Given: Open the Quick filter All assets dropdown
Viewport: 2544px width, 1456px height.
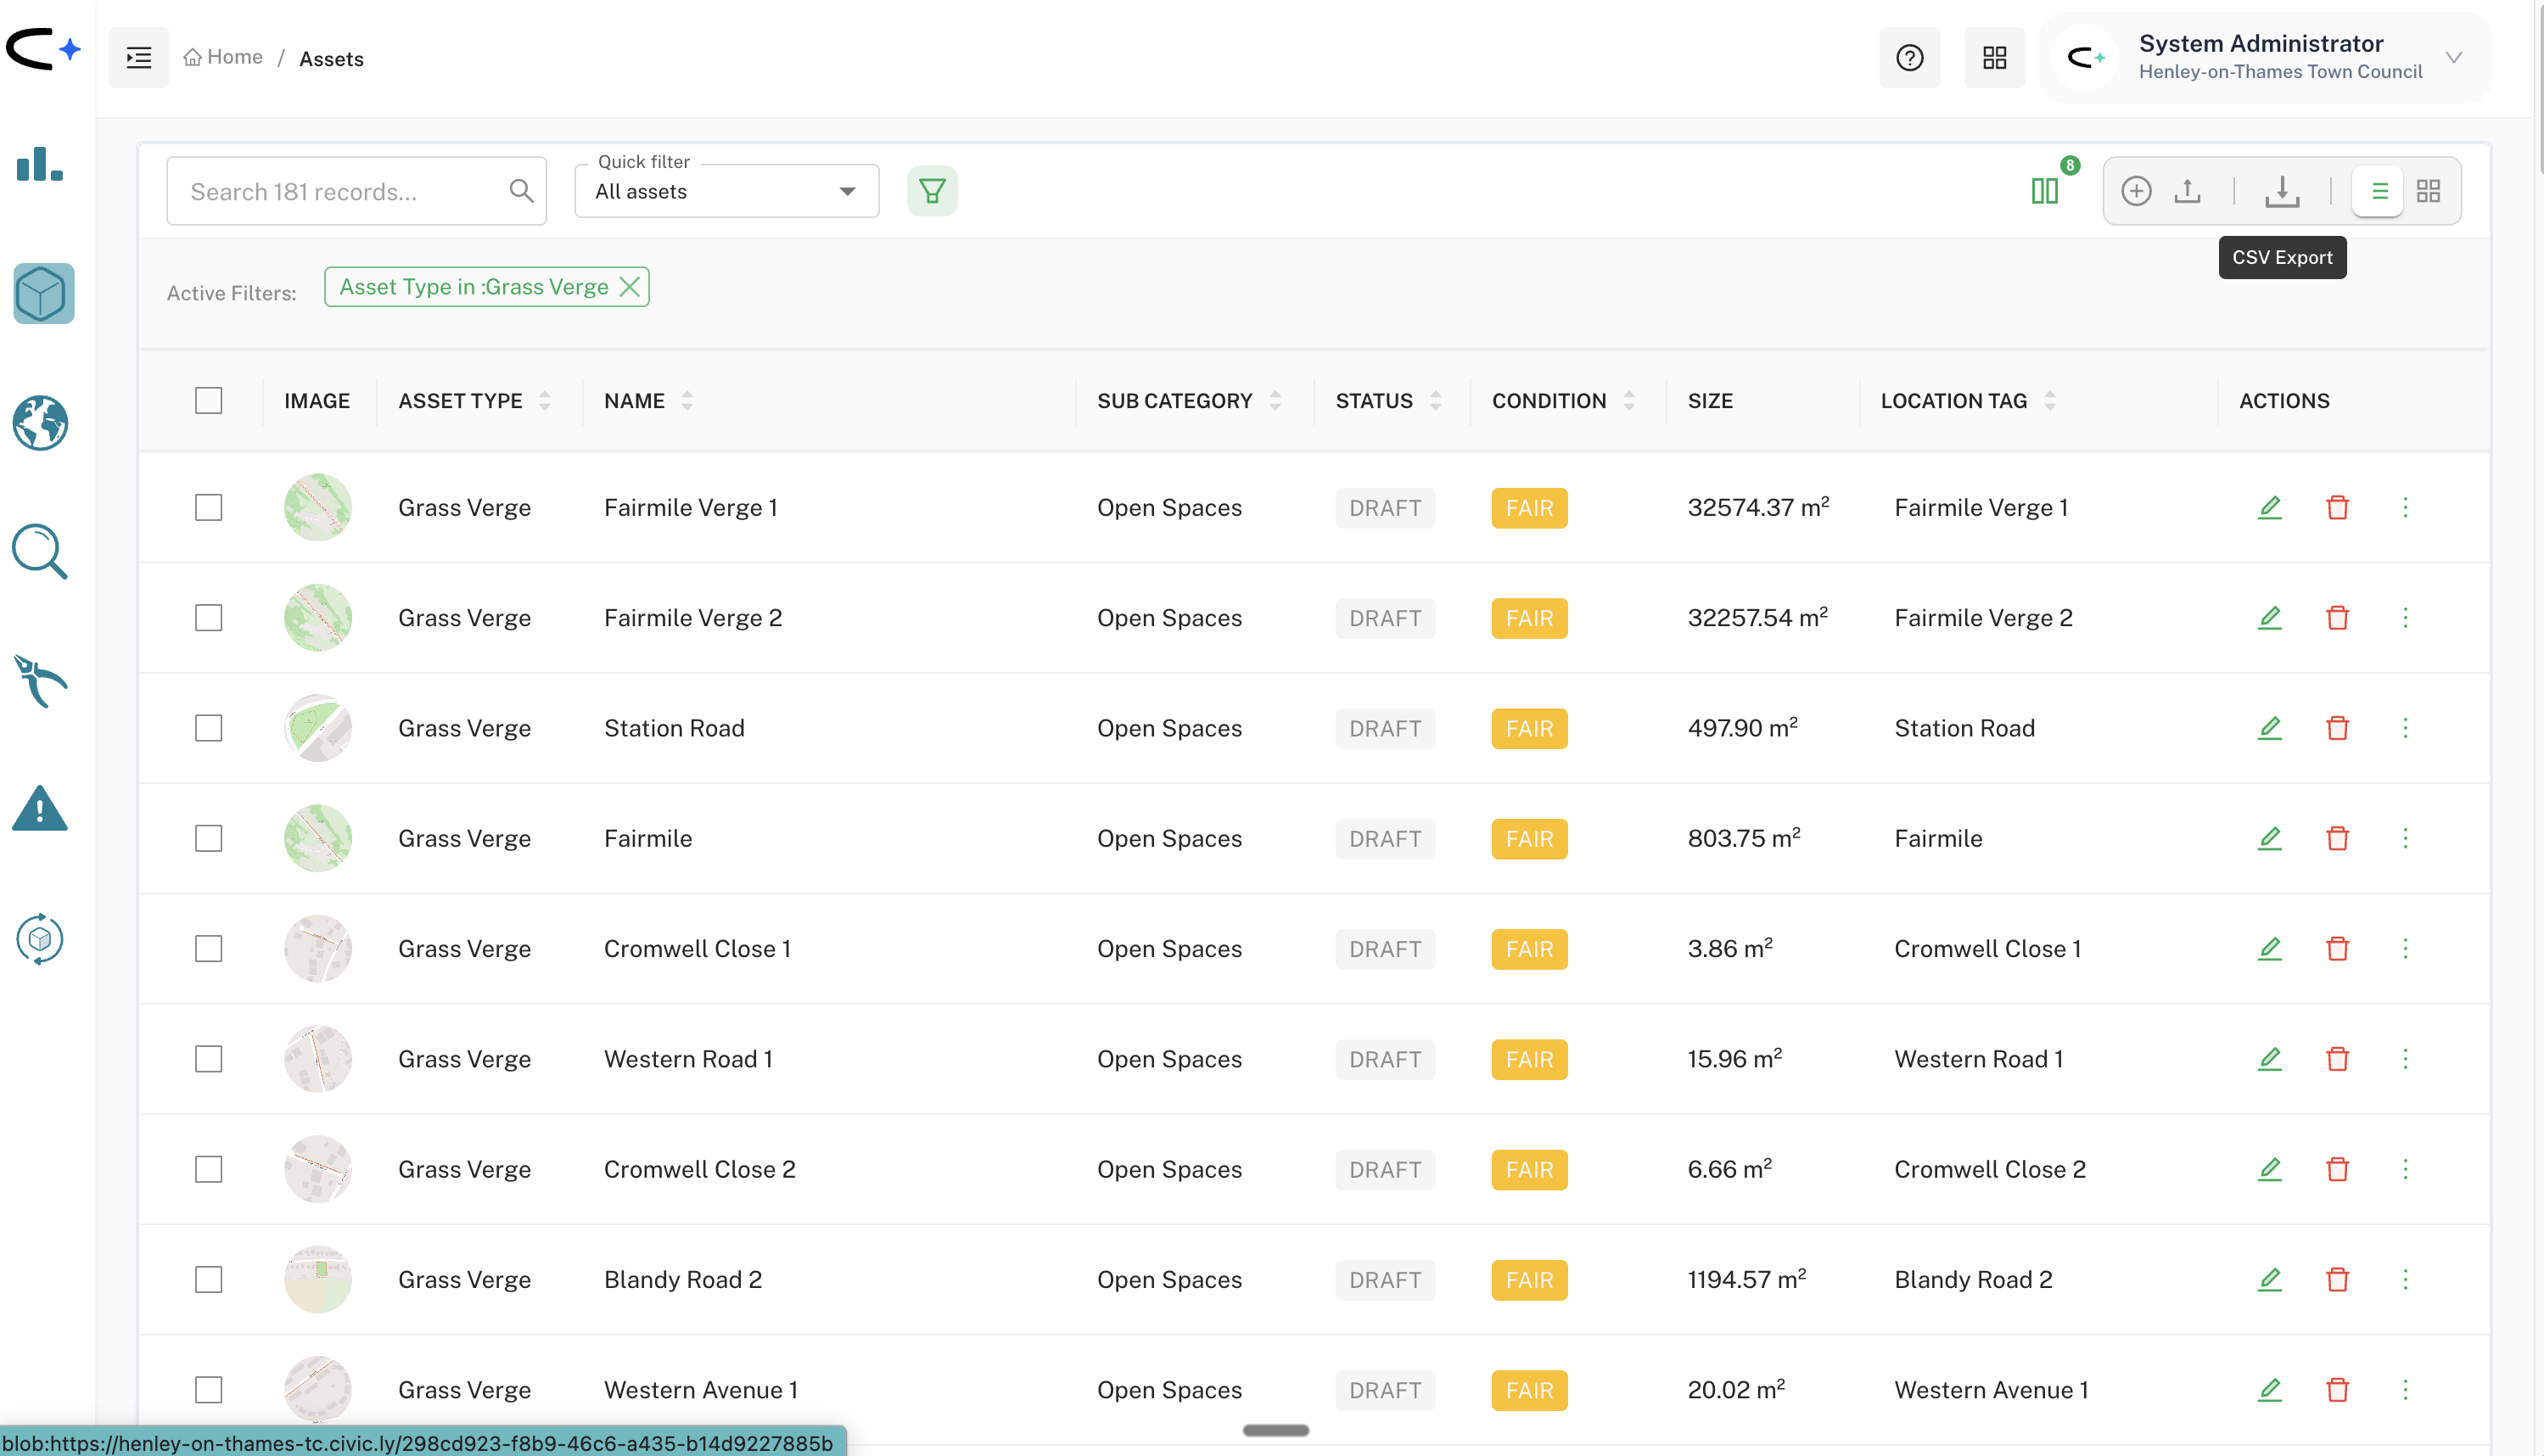Looking at the screenshot, I should tap(727, 190).
